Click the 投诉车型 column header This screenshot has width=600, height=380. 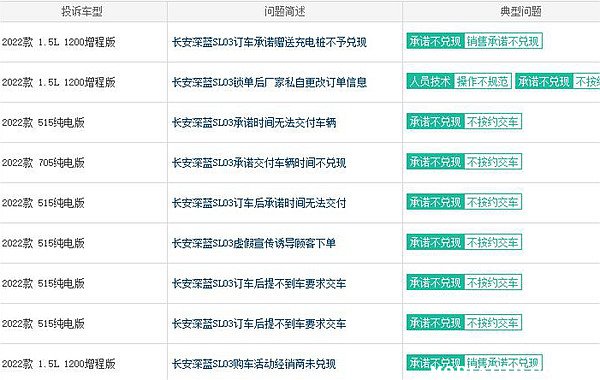coord(82,11)
